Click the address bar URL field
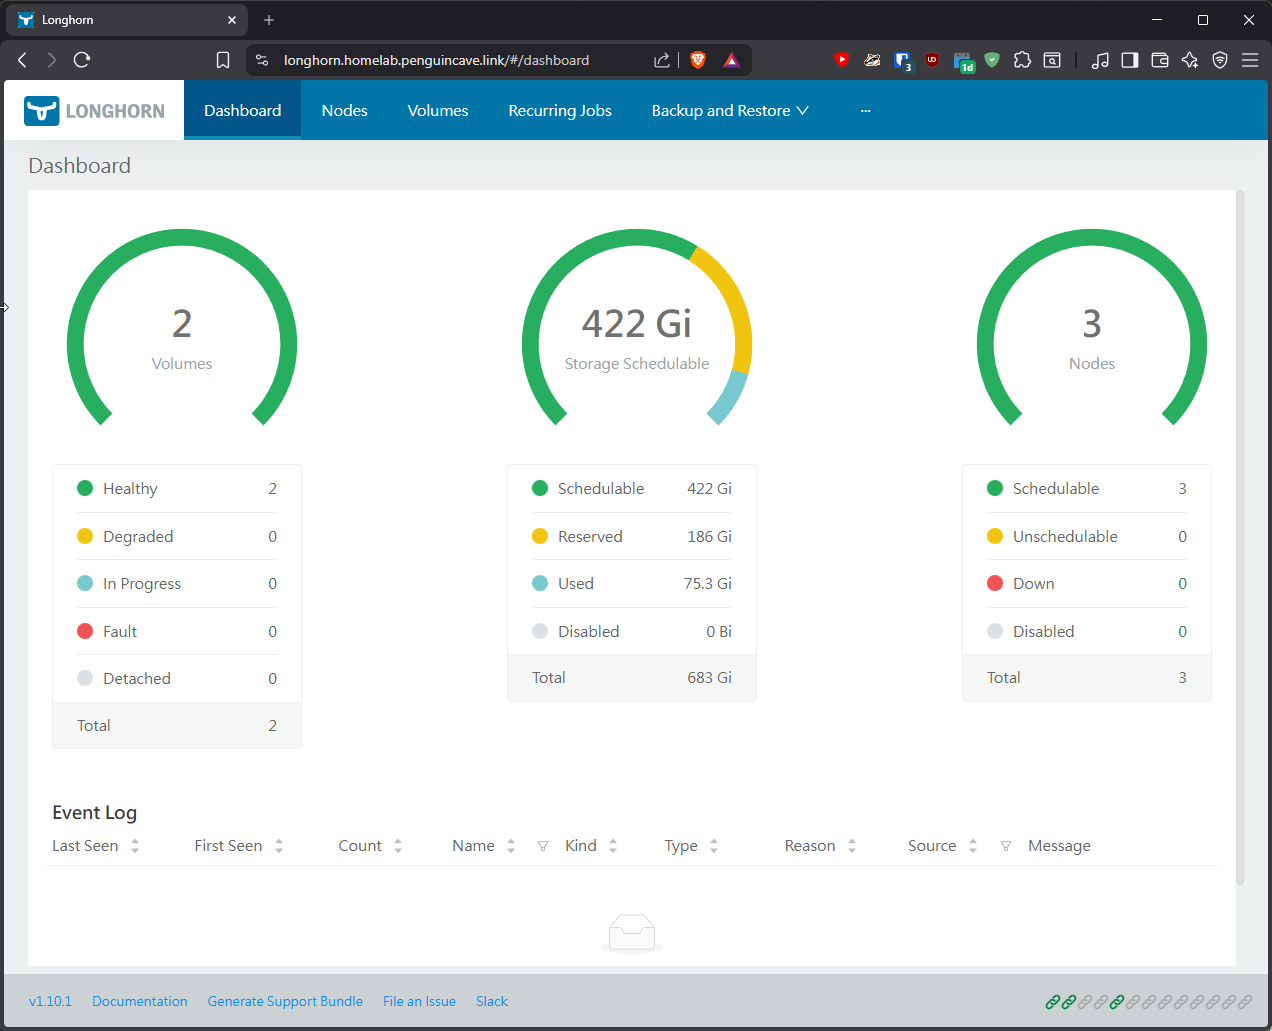Image resolution: width=1272 pixels, height=1031 pixels. coord(436,60)
